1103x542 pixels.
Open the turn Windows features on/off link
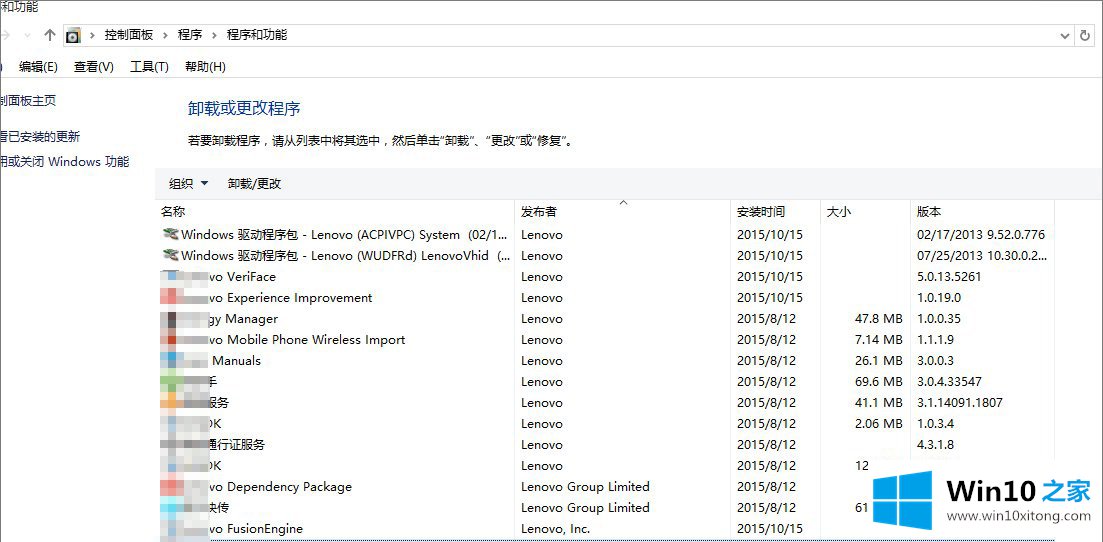point(65,161)
